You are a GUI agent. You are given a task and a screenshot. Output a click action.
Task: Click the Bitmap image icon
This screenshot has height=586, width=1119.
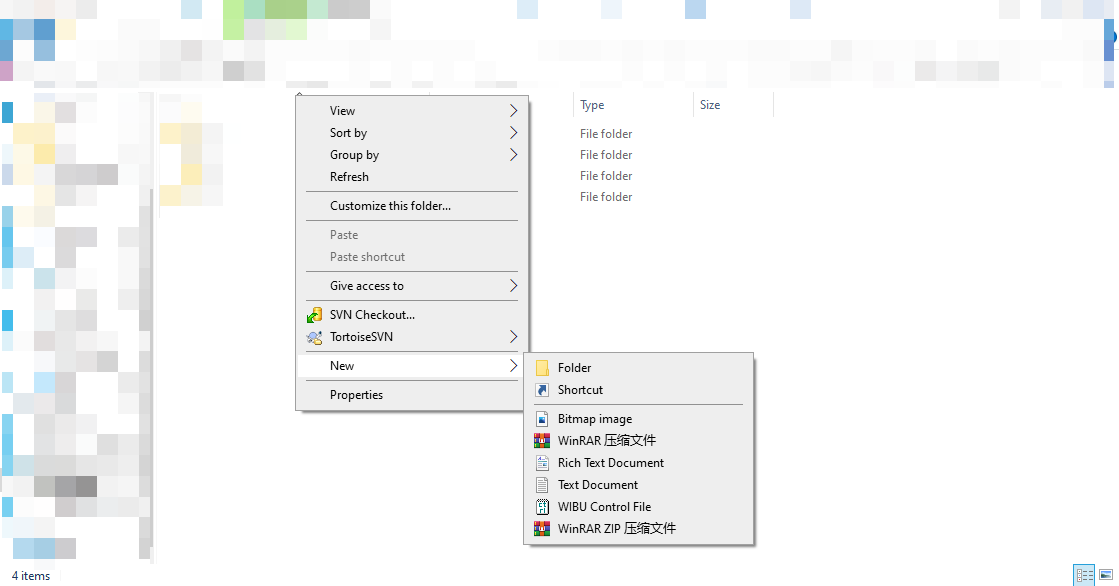[542, 419]
